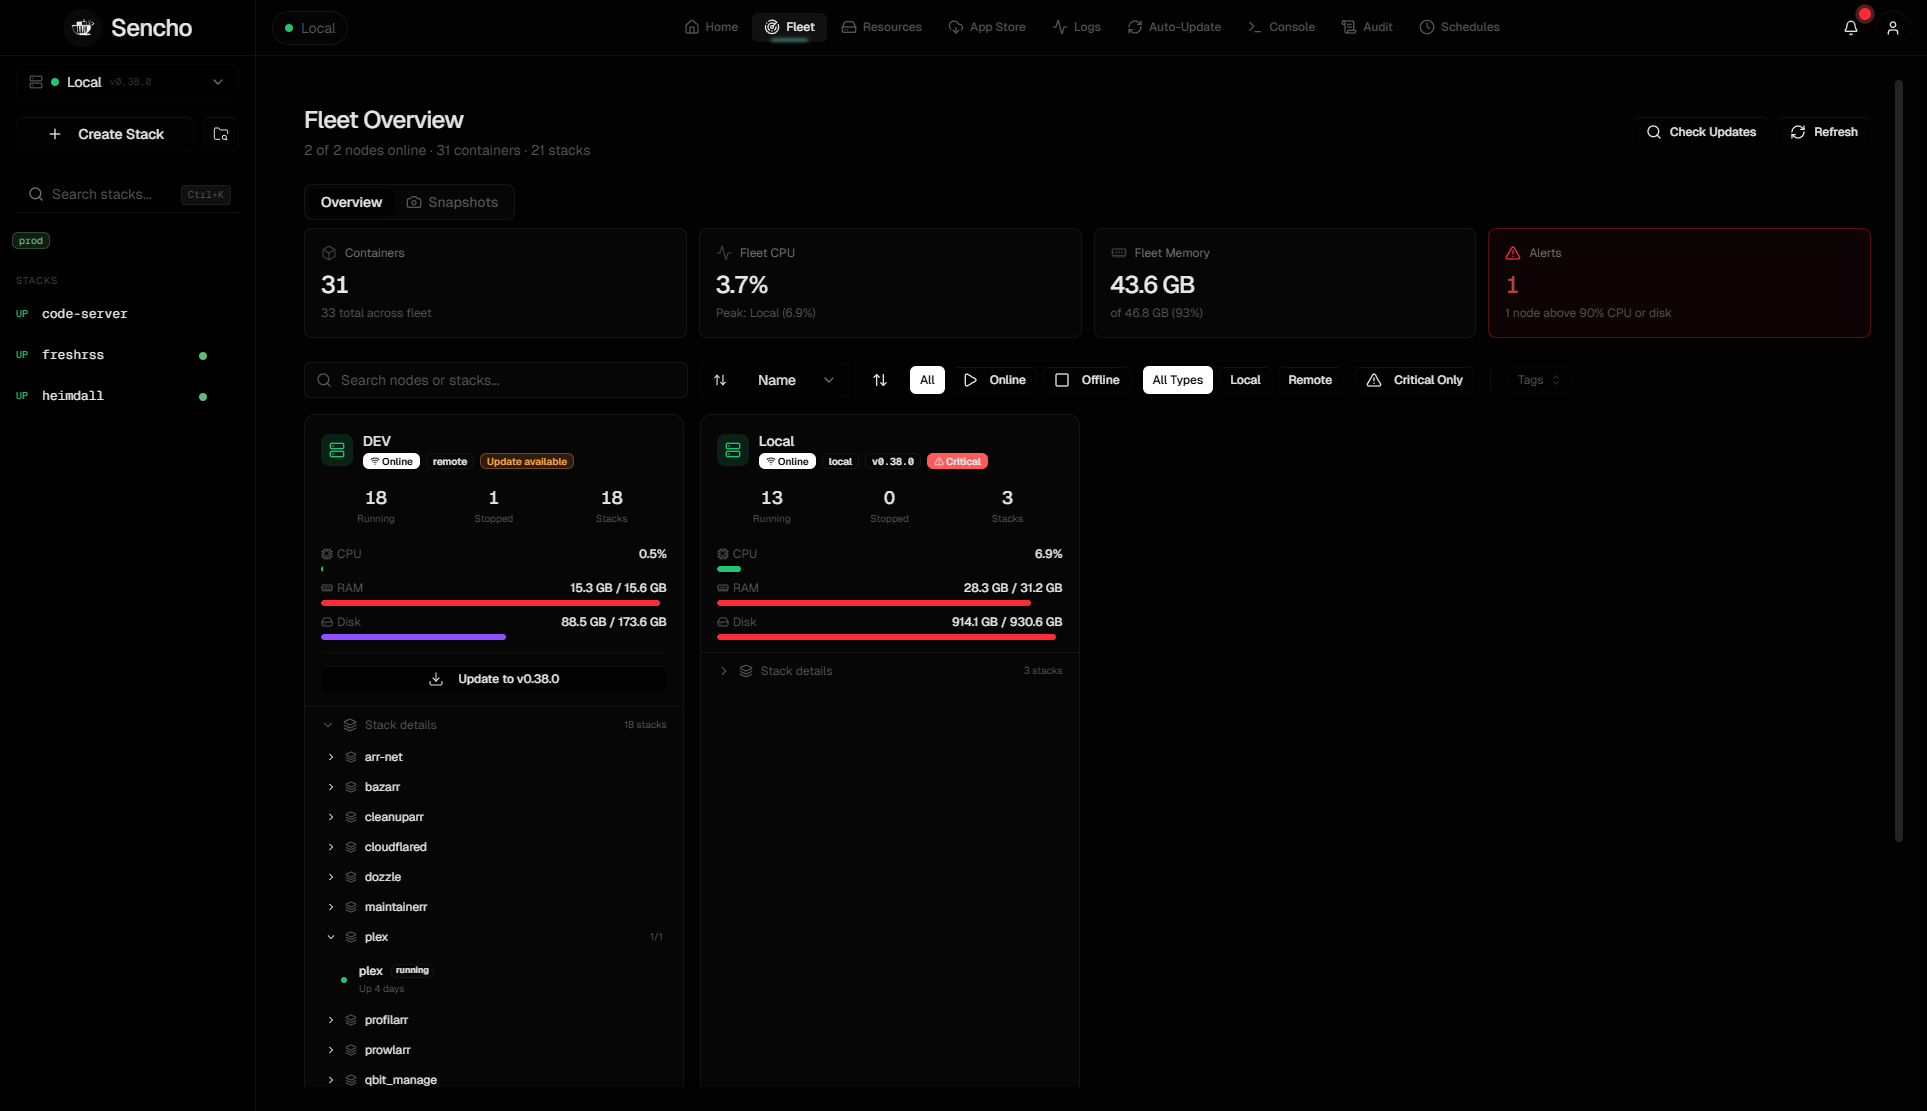Viewport: 1927px width, 1111px height.
Task: Click the Local node green CPU bar
Action: click(729, 569)
